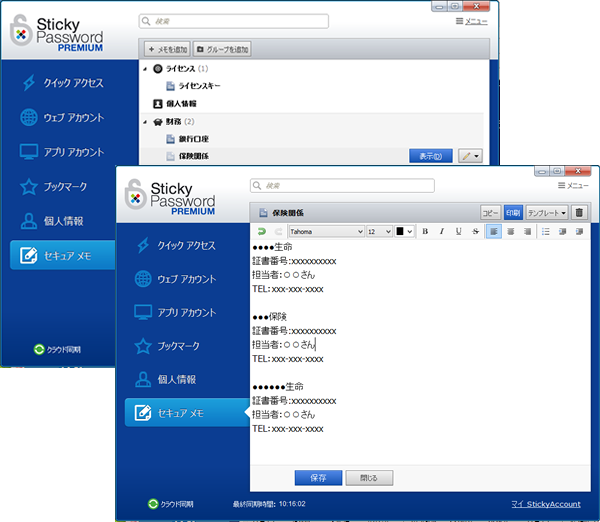Screen dimensions: 600x522
Task: Click アプリ アカウント monitor icon in back window
Action: click(x=29, y=152)
